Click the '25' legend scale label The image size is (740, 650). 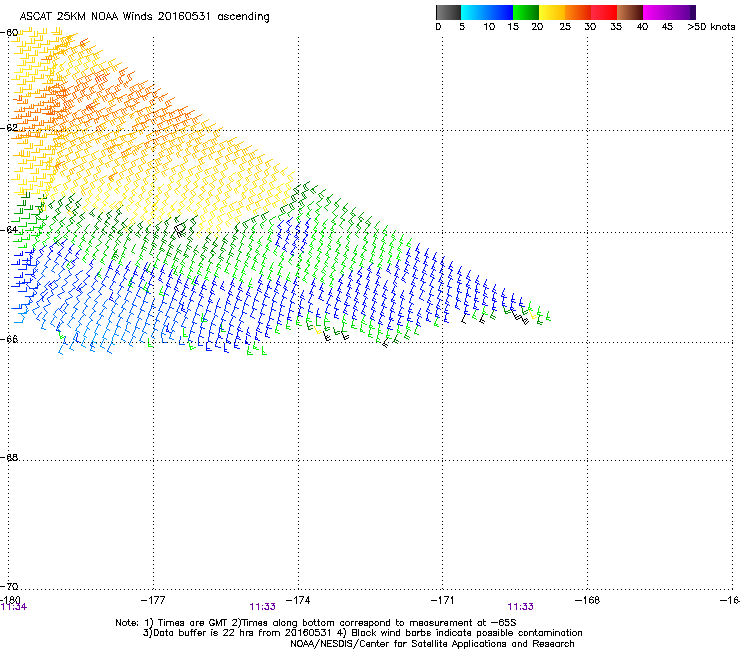[565, 27]
